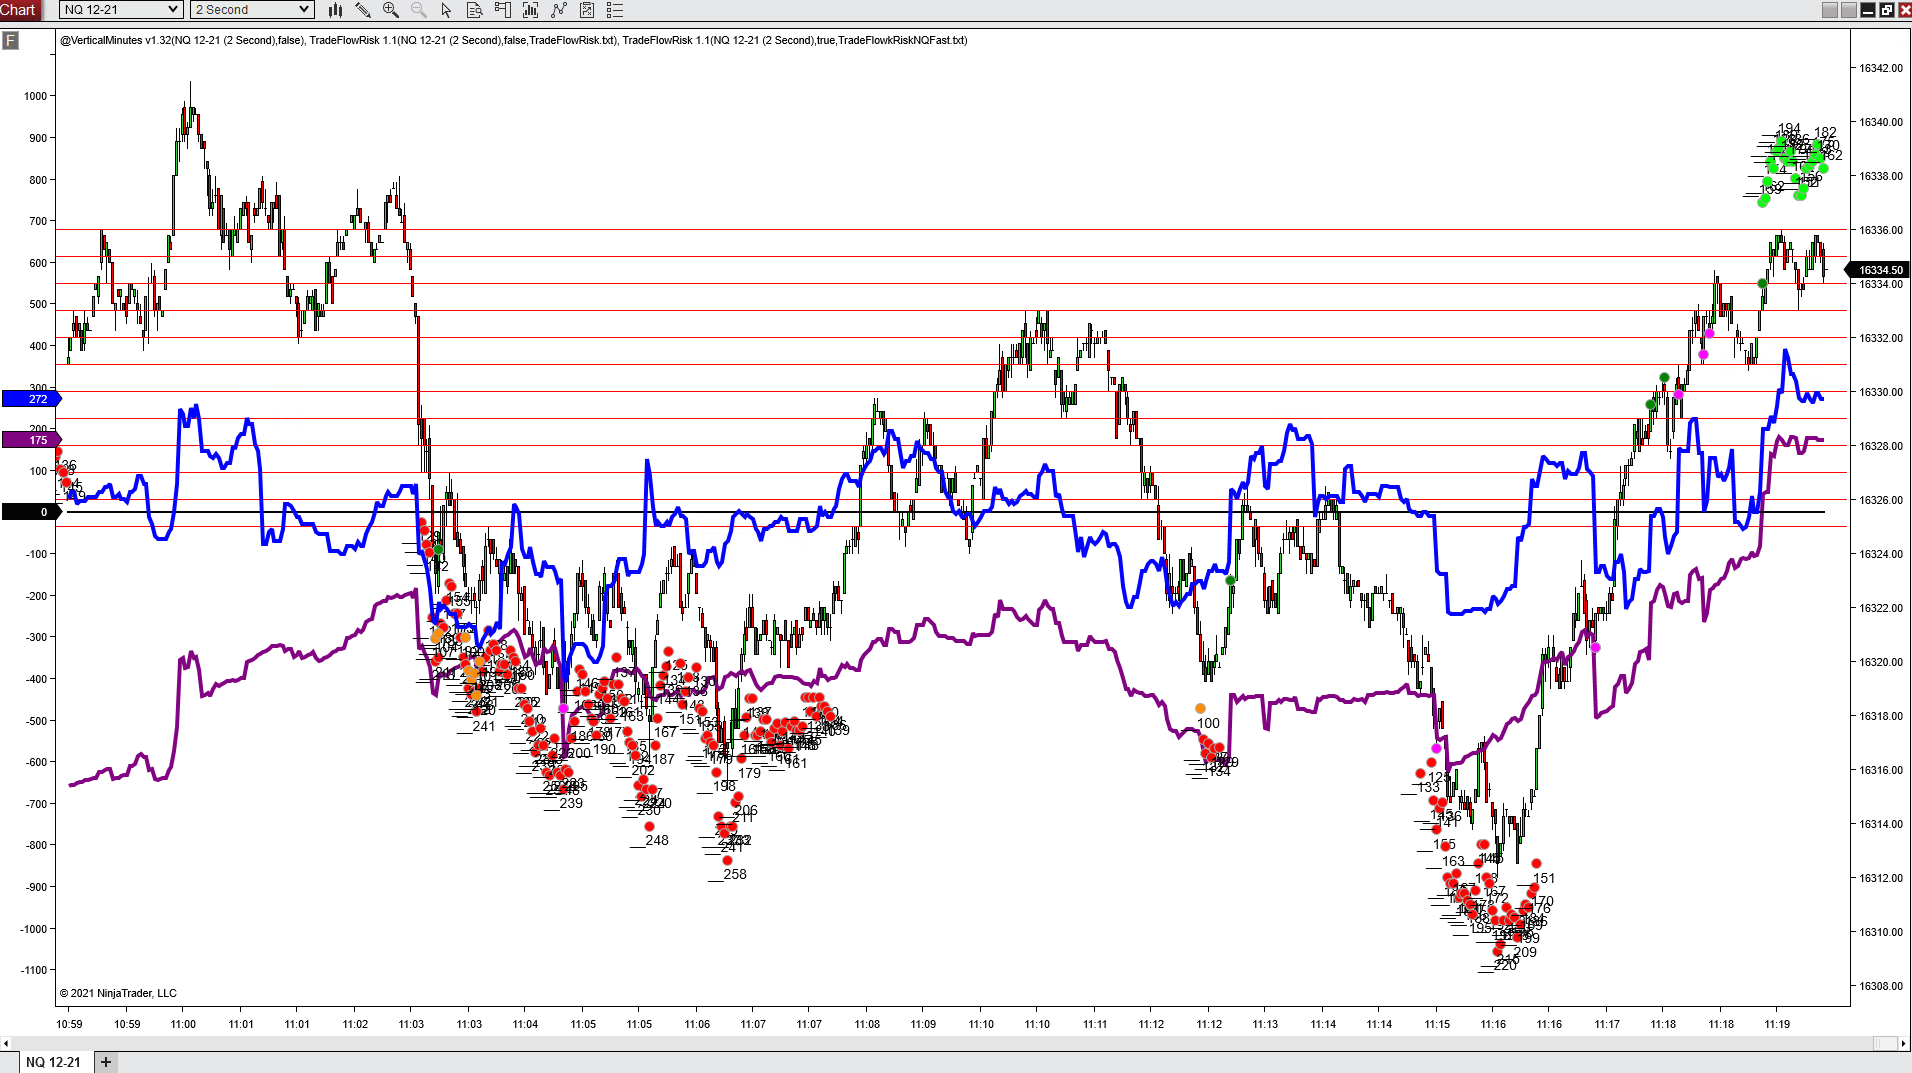Open the Chart Trader panel icon
The height and width of the screenshot is (1073, 1912).
click(x=503, y=10)
